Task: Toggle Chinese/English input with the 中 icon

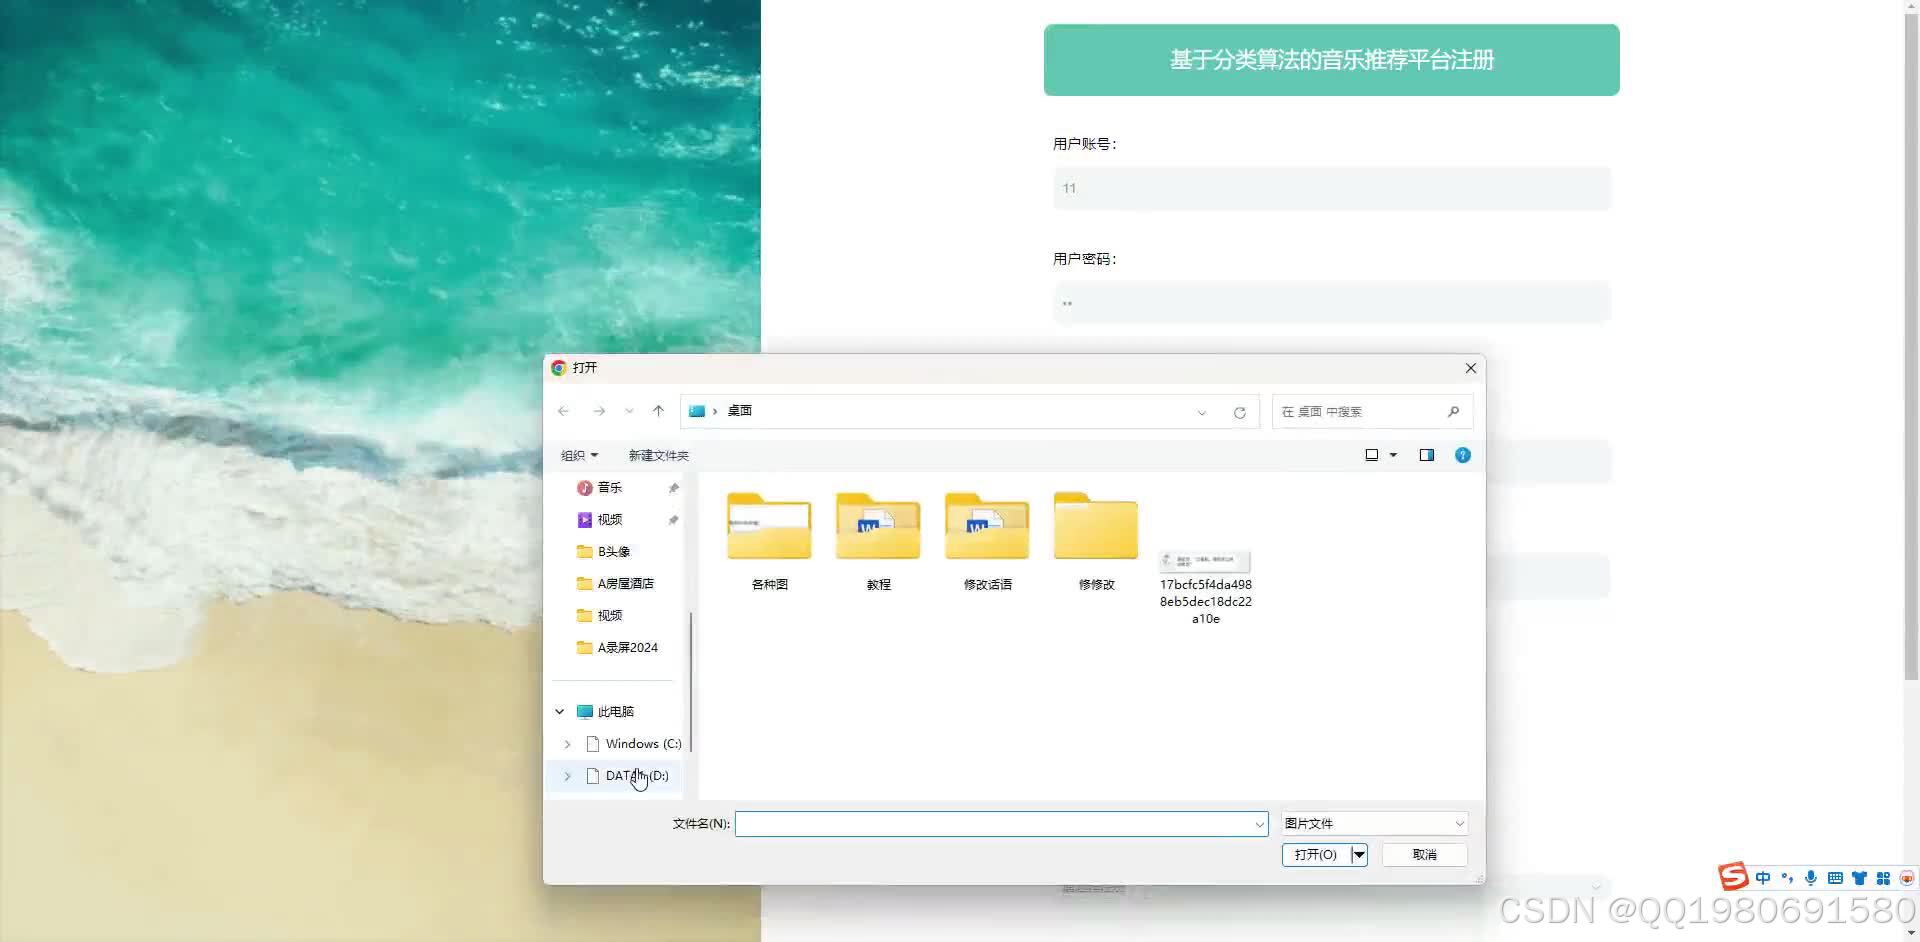Action: [1763, 877]
